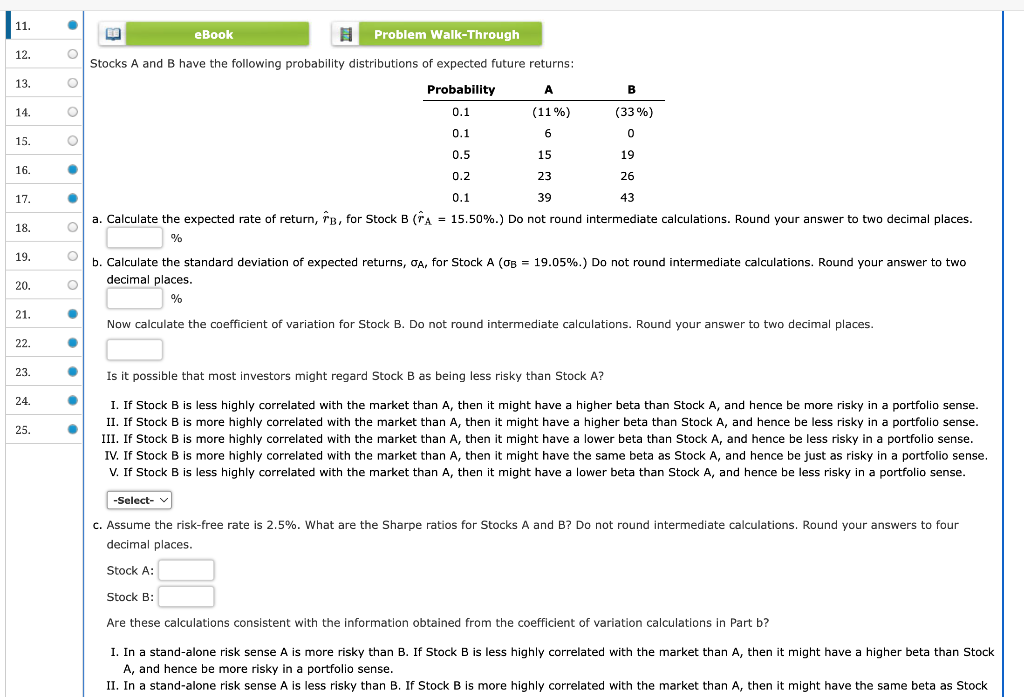This screenshot has width=1024, height=697.
Task: Click the Stock A Sharpe ratio field
Action: [187, 570]
